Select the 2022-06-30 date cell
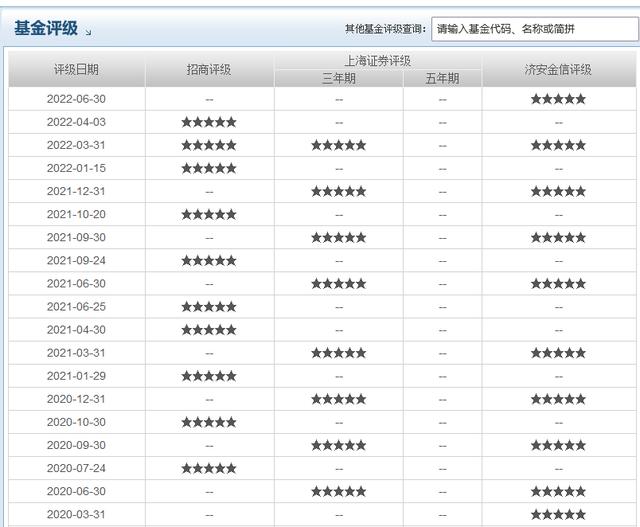640x527 pixels. pyautogui.click(x=76, y=99)
